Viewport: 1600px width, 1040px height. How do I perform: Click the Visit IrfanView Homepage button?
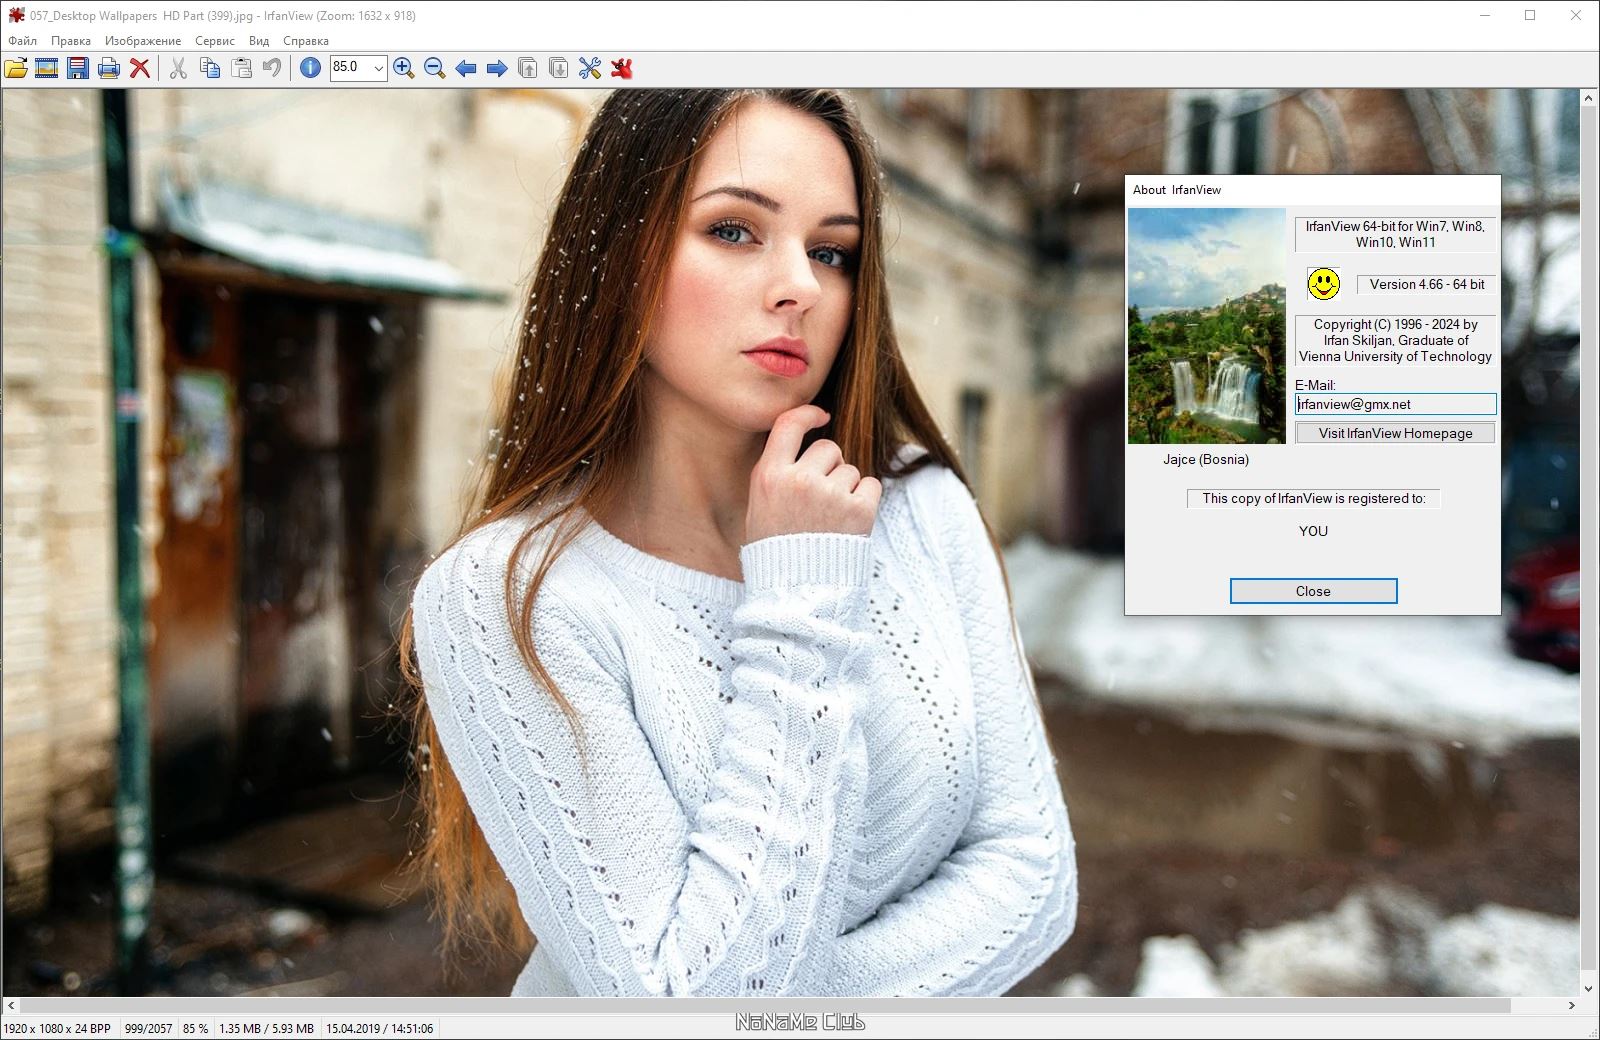(x=1395, y=433)
